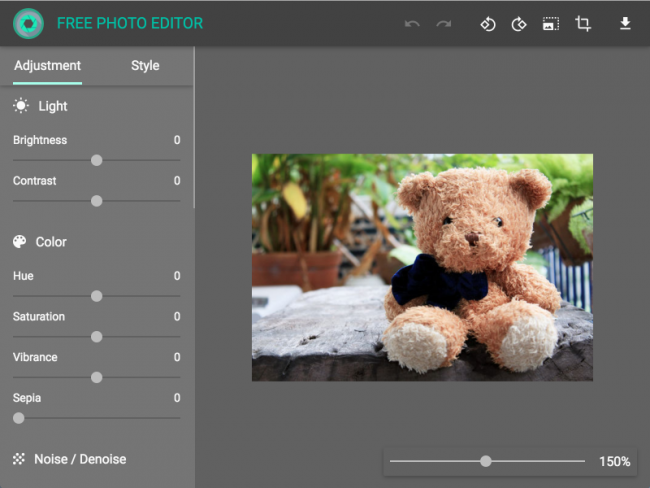650x488 pixels.
Task: Click the Noise / Denoise heading
Action: click(80, 459)
